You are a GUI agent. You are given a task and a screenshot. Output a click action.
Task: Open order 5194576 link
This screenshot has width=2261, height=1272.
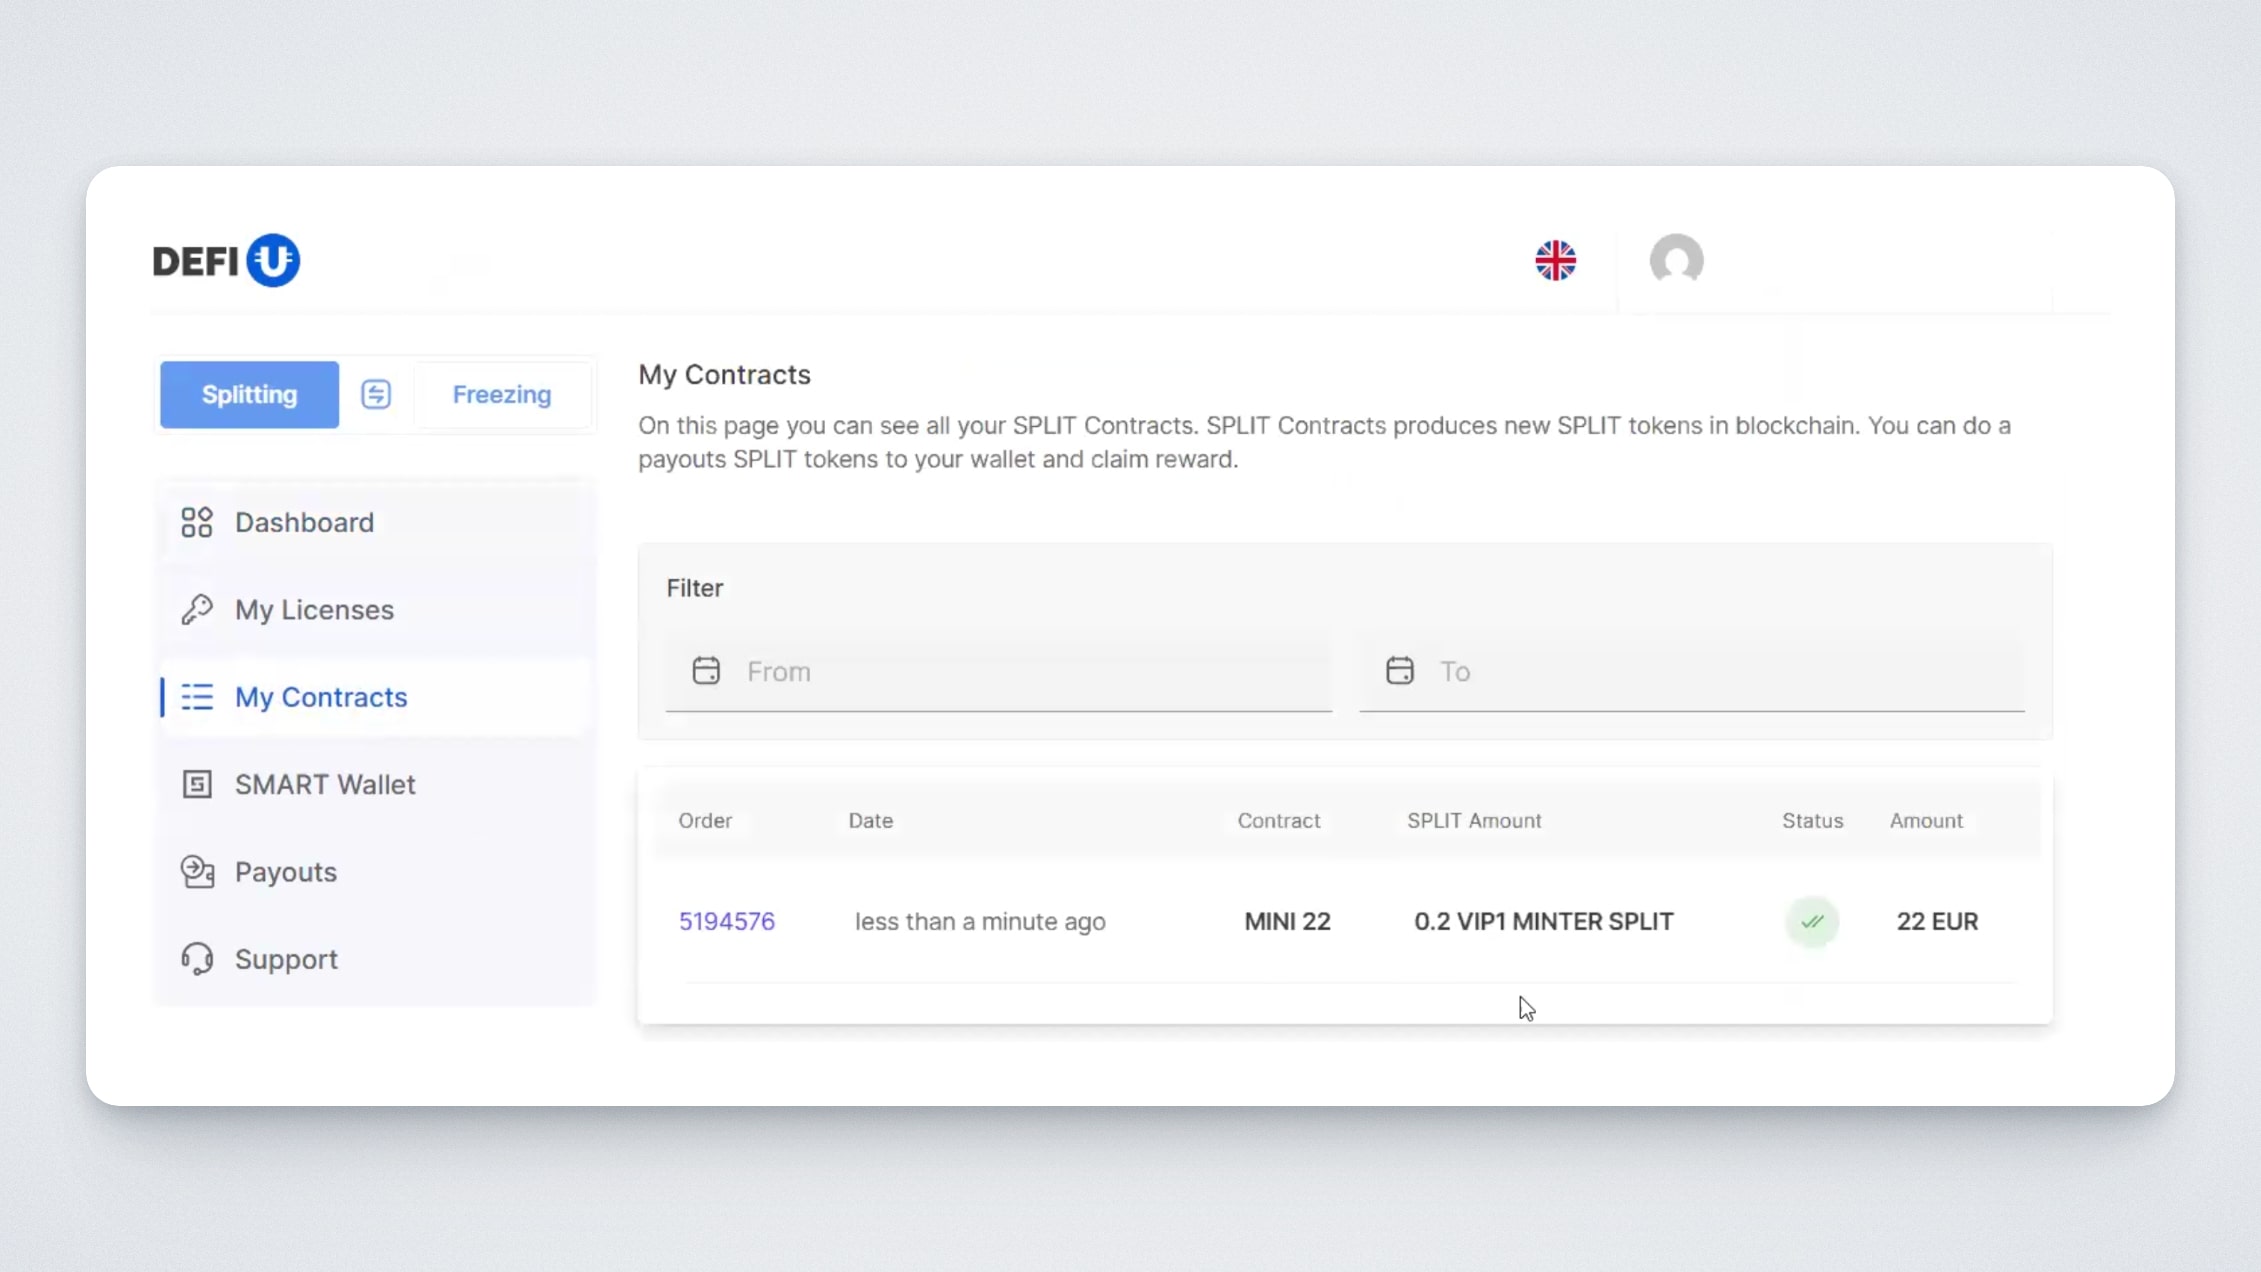(727, 921)
